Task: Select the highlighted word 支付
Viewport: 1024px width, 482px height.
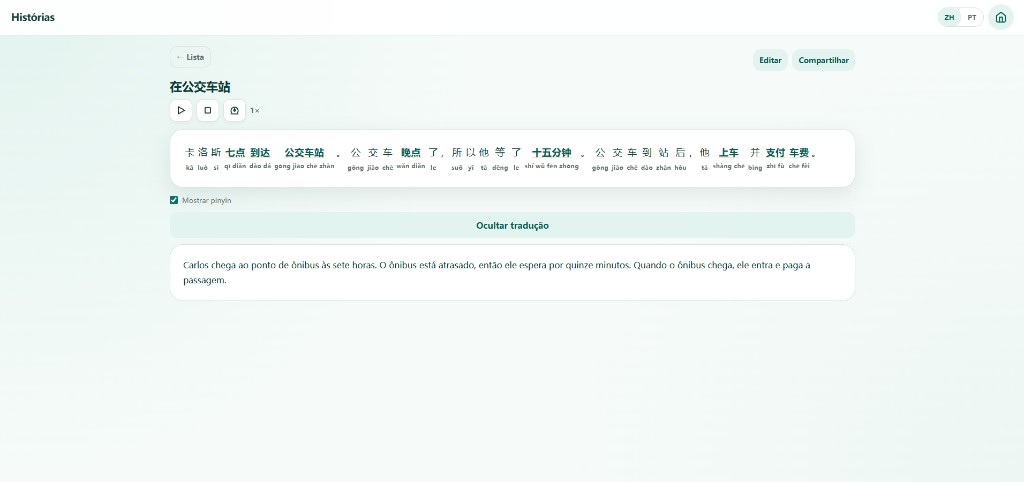Action: (775, 153)
